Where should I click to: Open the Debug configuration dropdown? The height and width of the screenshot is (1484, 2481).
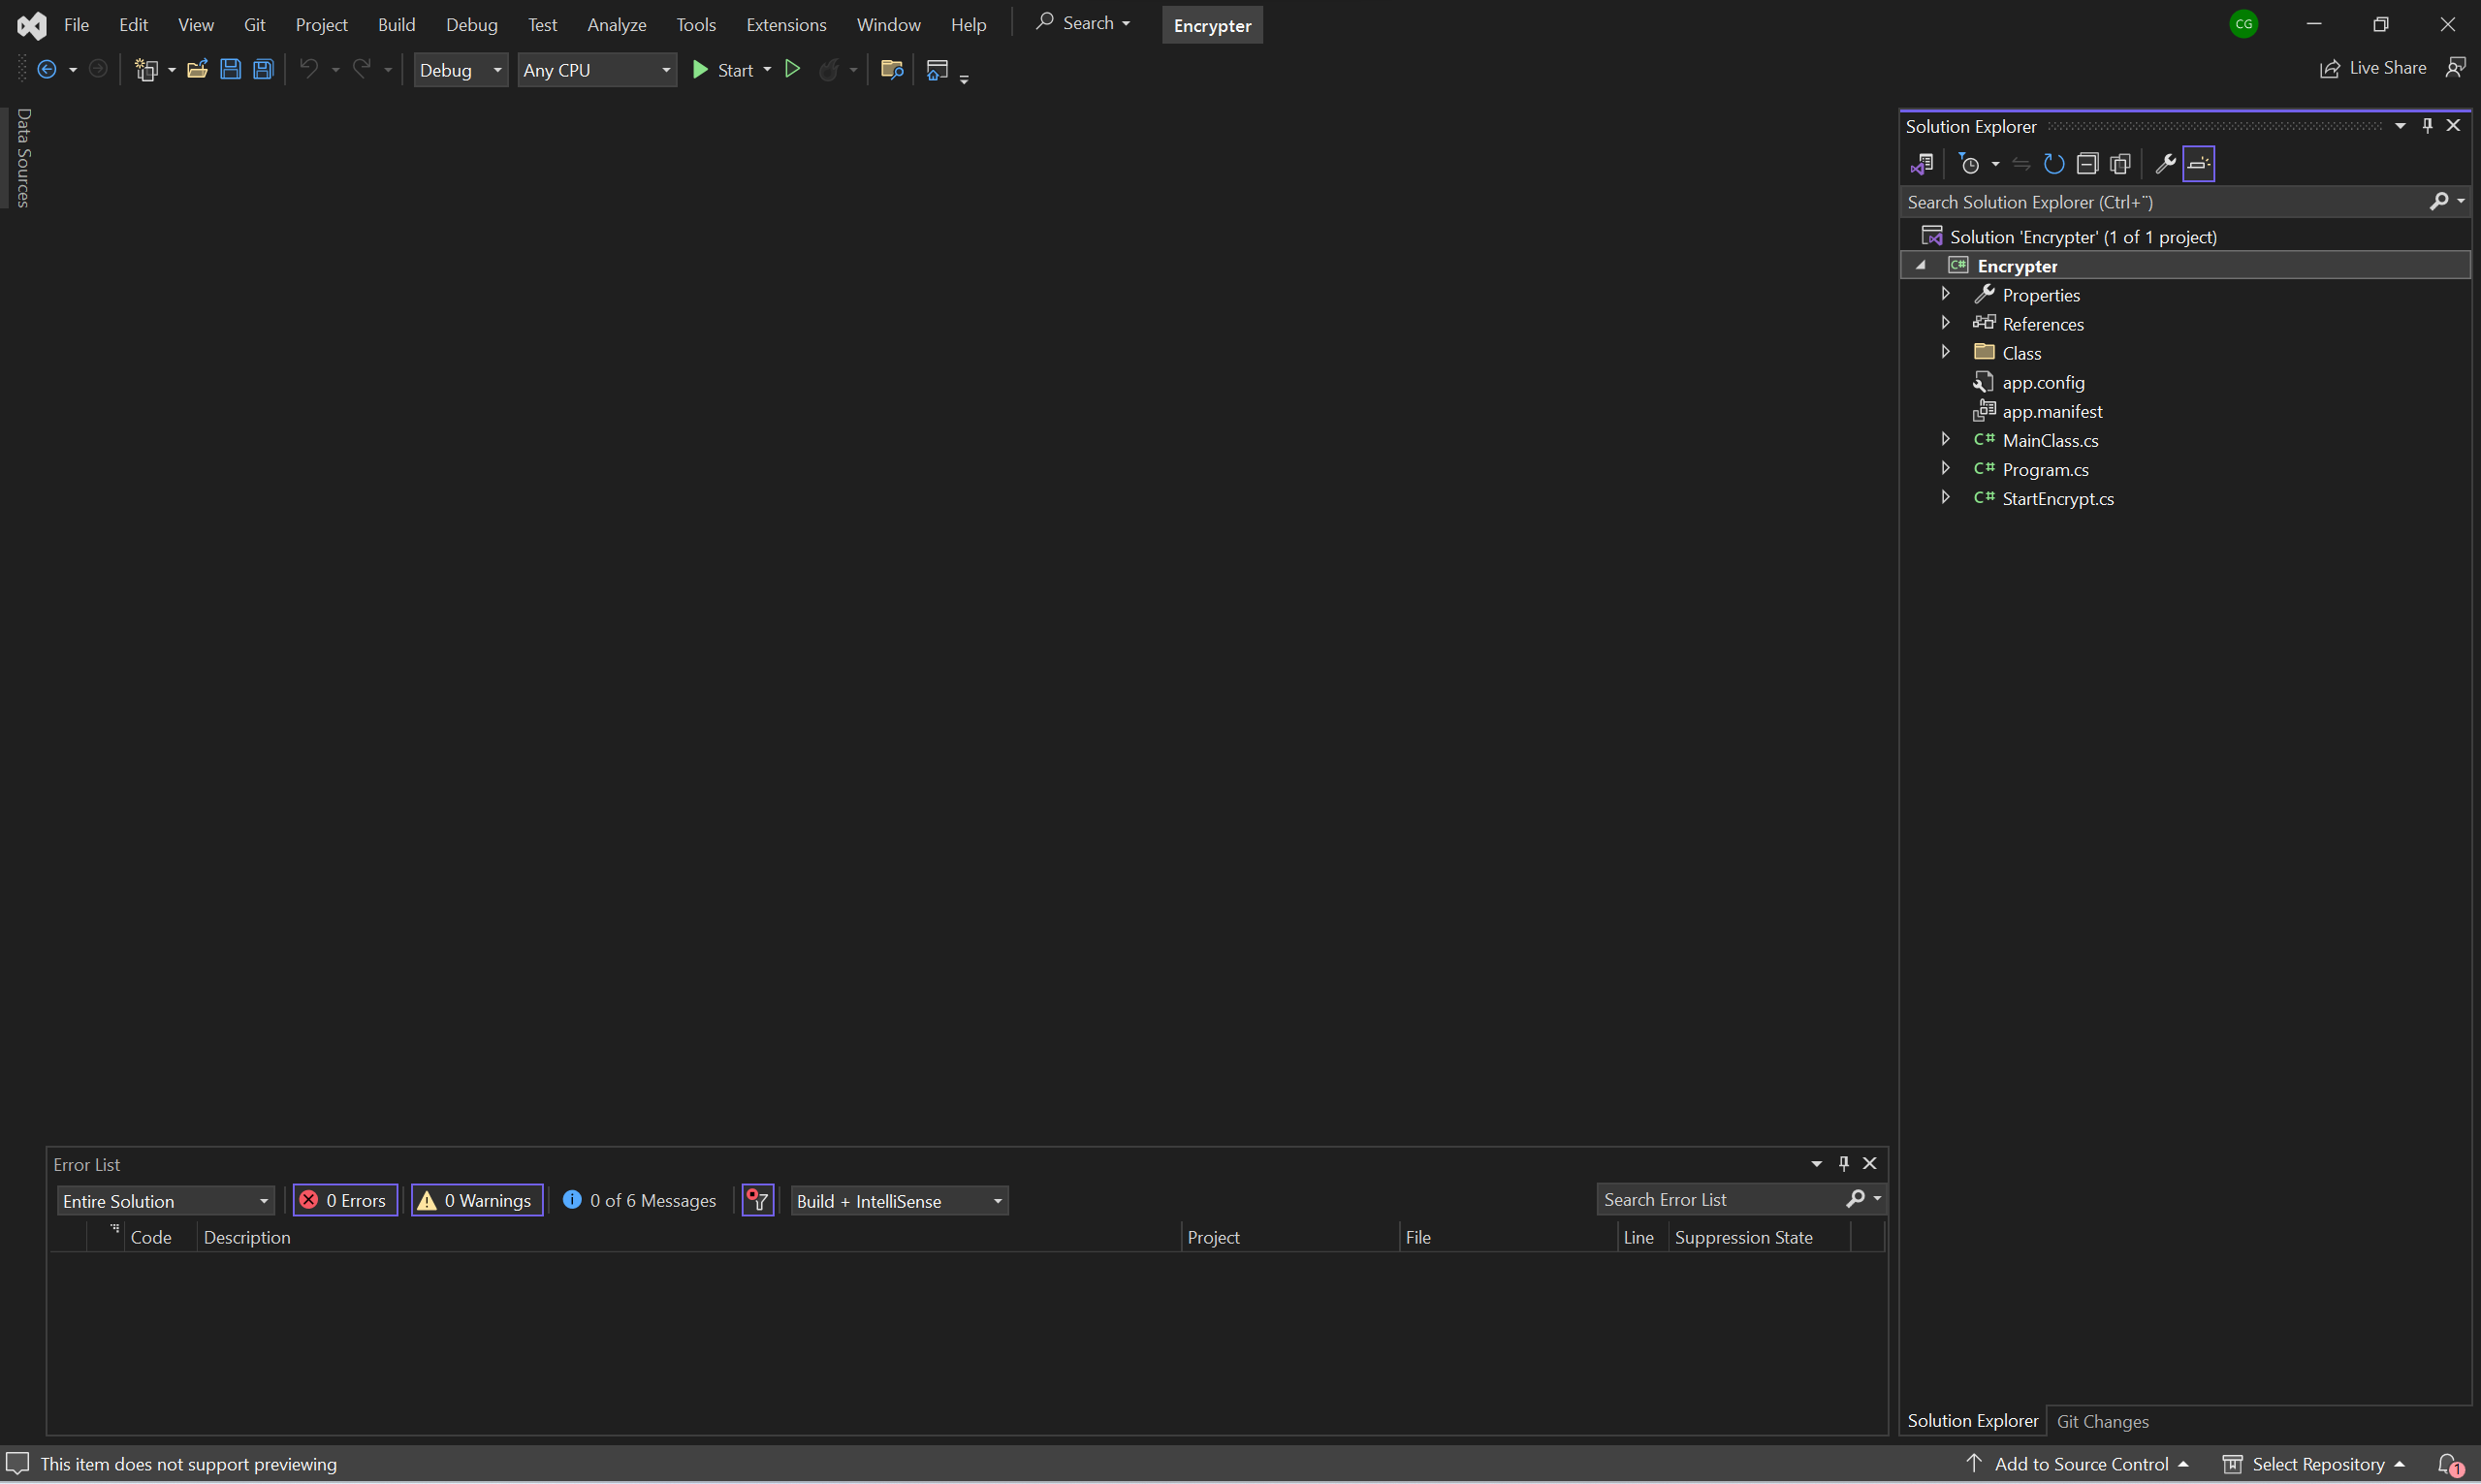pos(460,70)
